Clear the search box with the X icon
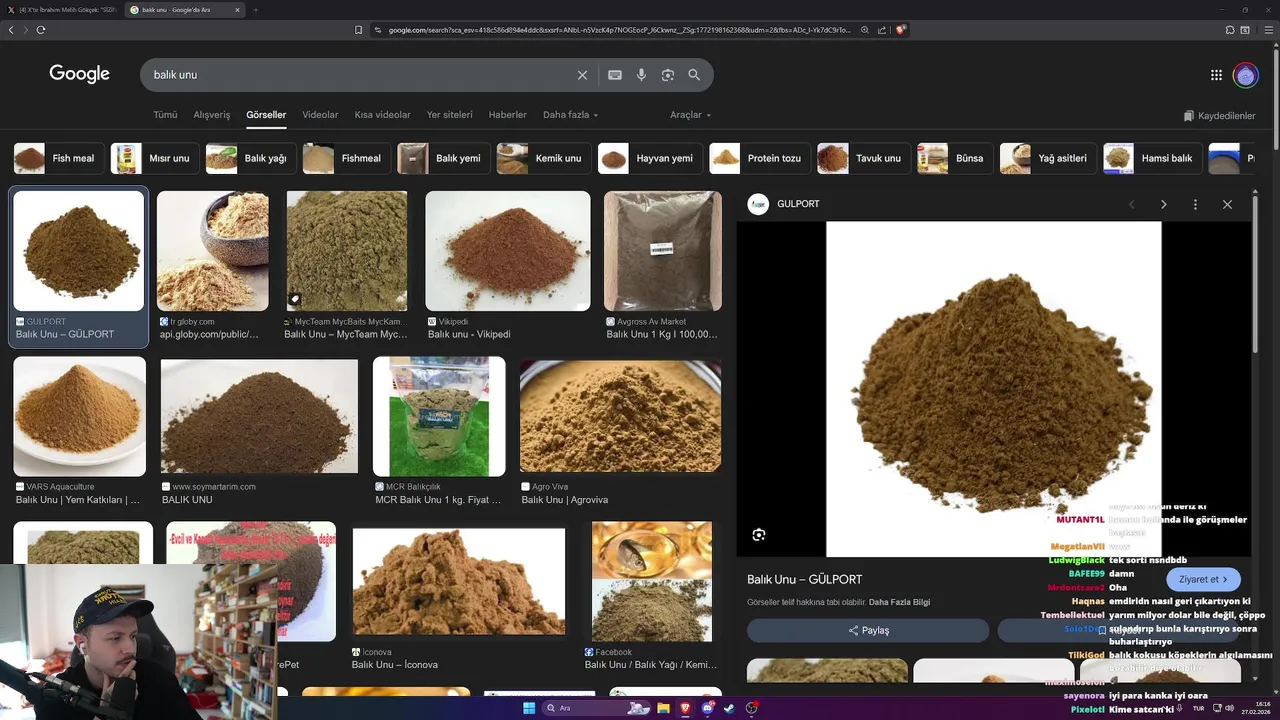 click(582, 75)
